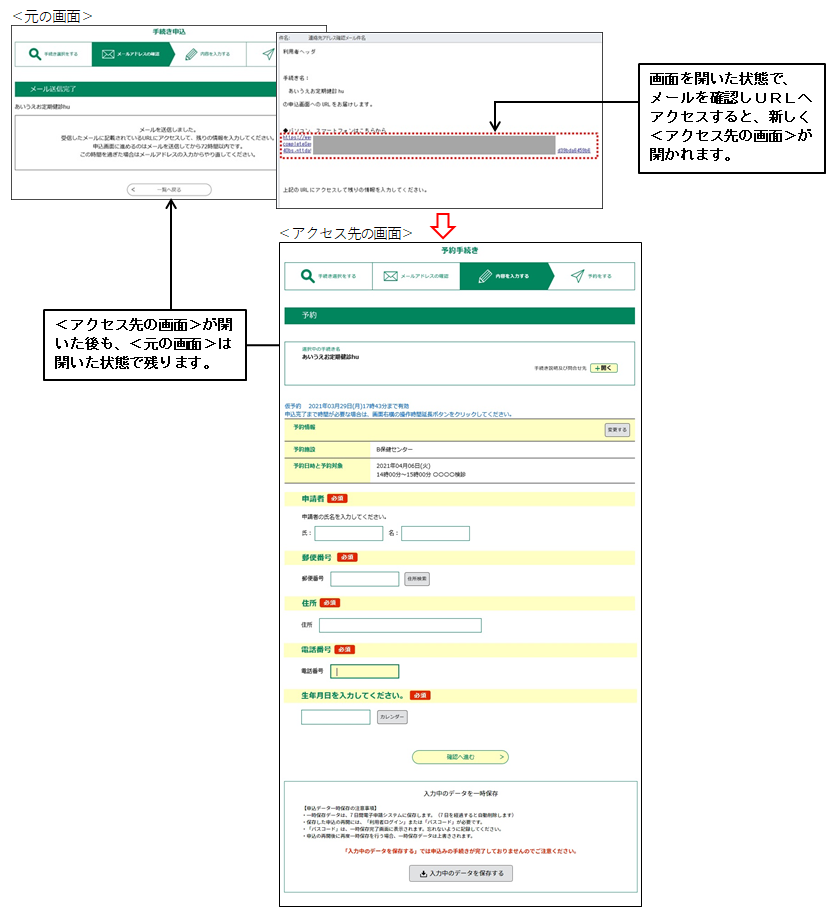
Task: Click the pencil icon on 内容を入力する step
Action: pos(485,276)
